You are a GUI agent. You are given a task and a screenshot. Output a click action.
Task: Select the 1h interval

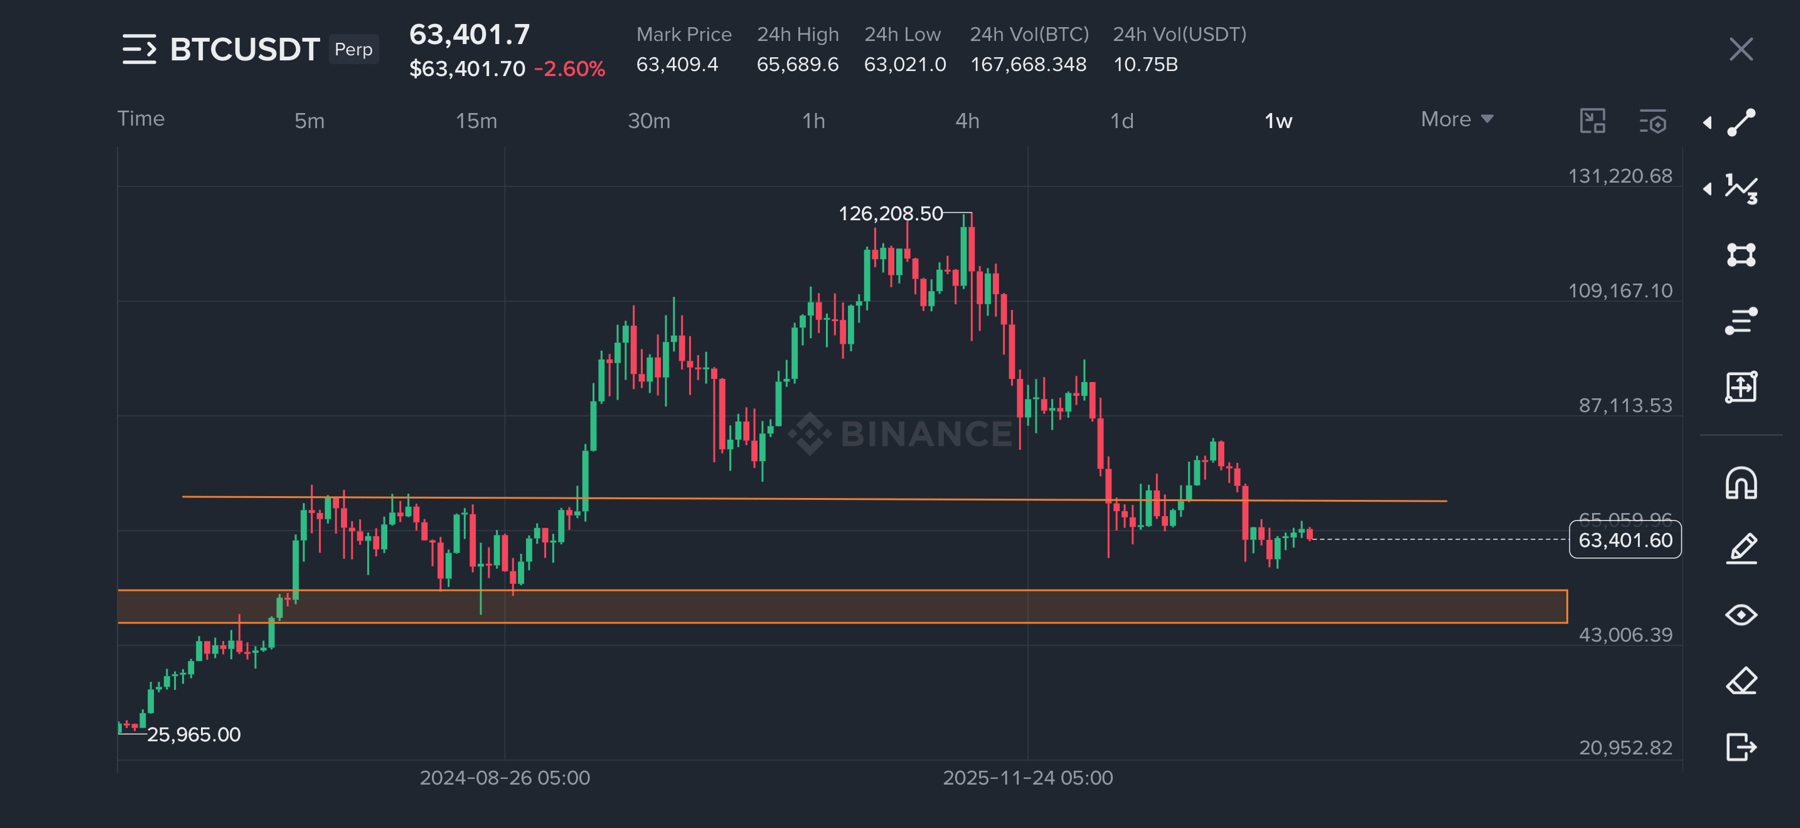[814, 121]
